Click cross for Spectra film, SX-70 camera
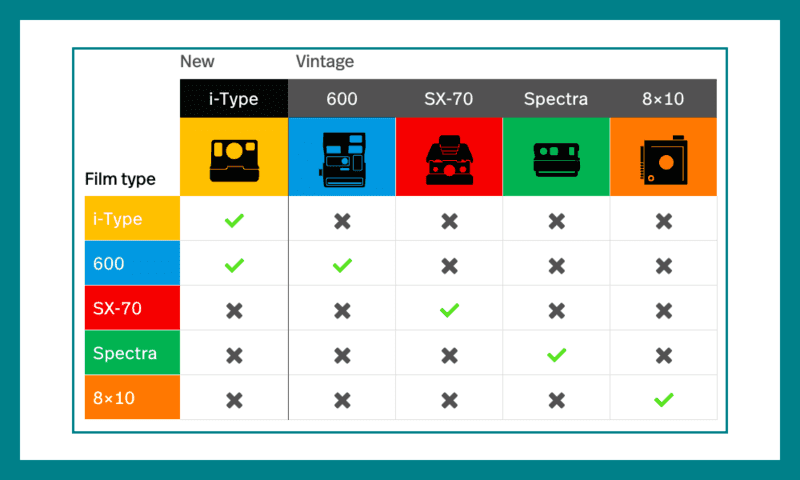This screenshot has width=800, height=480. click(449, 355)
